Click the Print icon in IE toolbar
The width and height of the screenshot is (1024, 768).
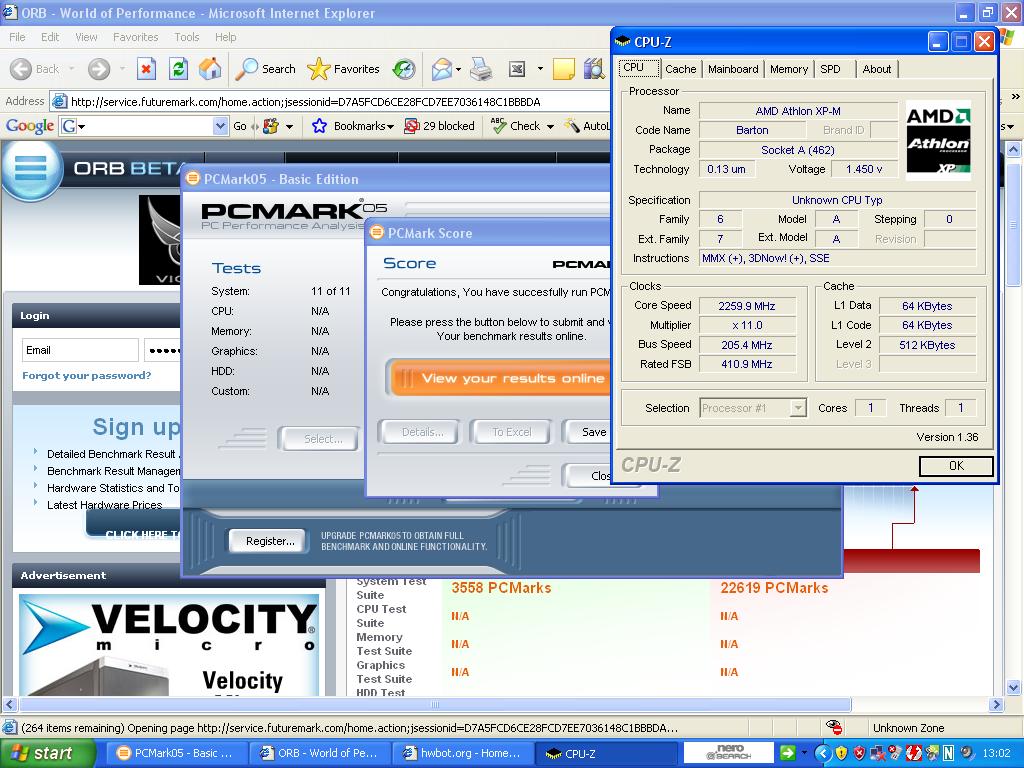pos(481,69)
